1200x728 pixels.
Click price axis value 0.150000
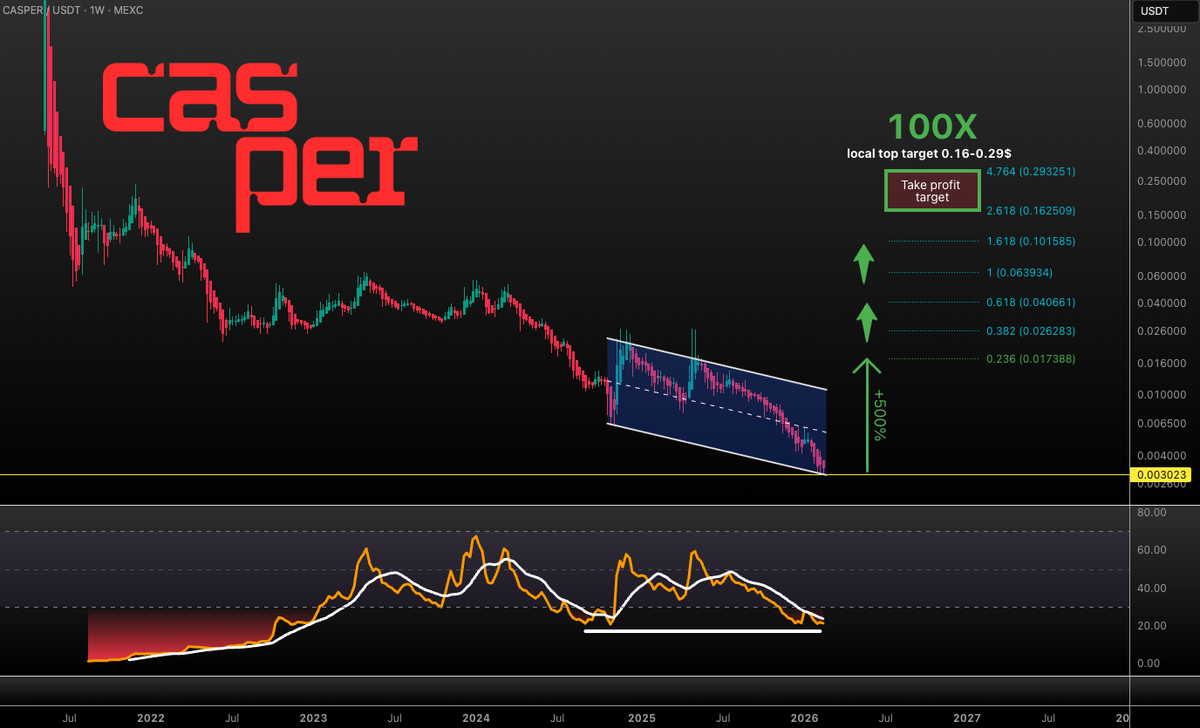coord(1163,215)
